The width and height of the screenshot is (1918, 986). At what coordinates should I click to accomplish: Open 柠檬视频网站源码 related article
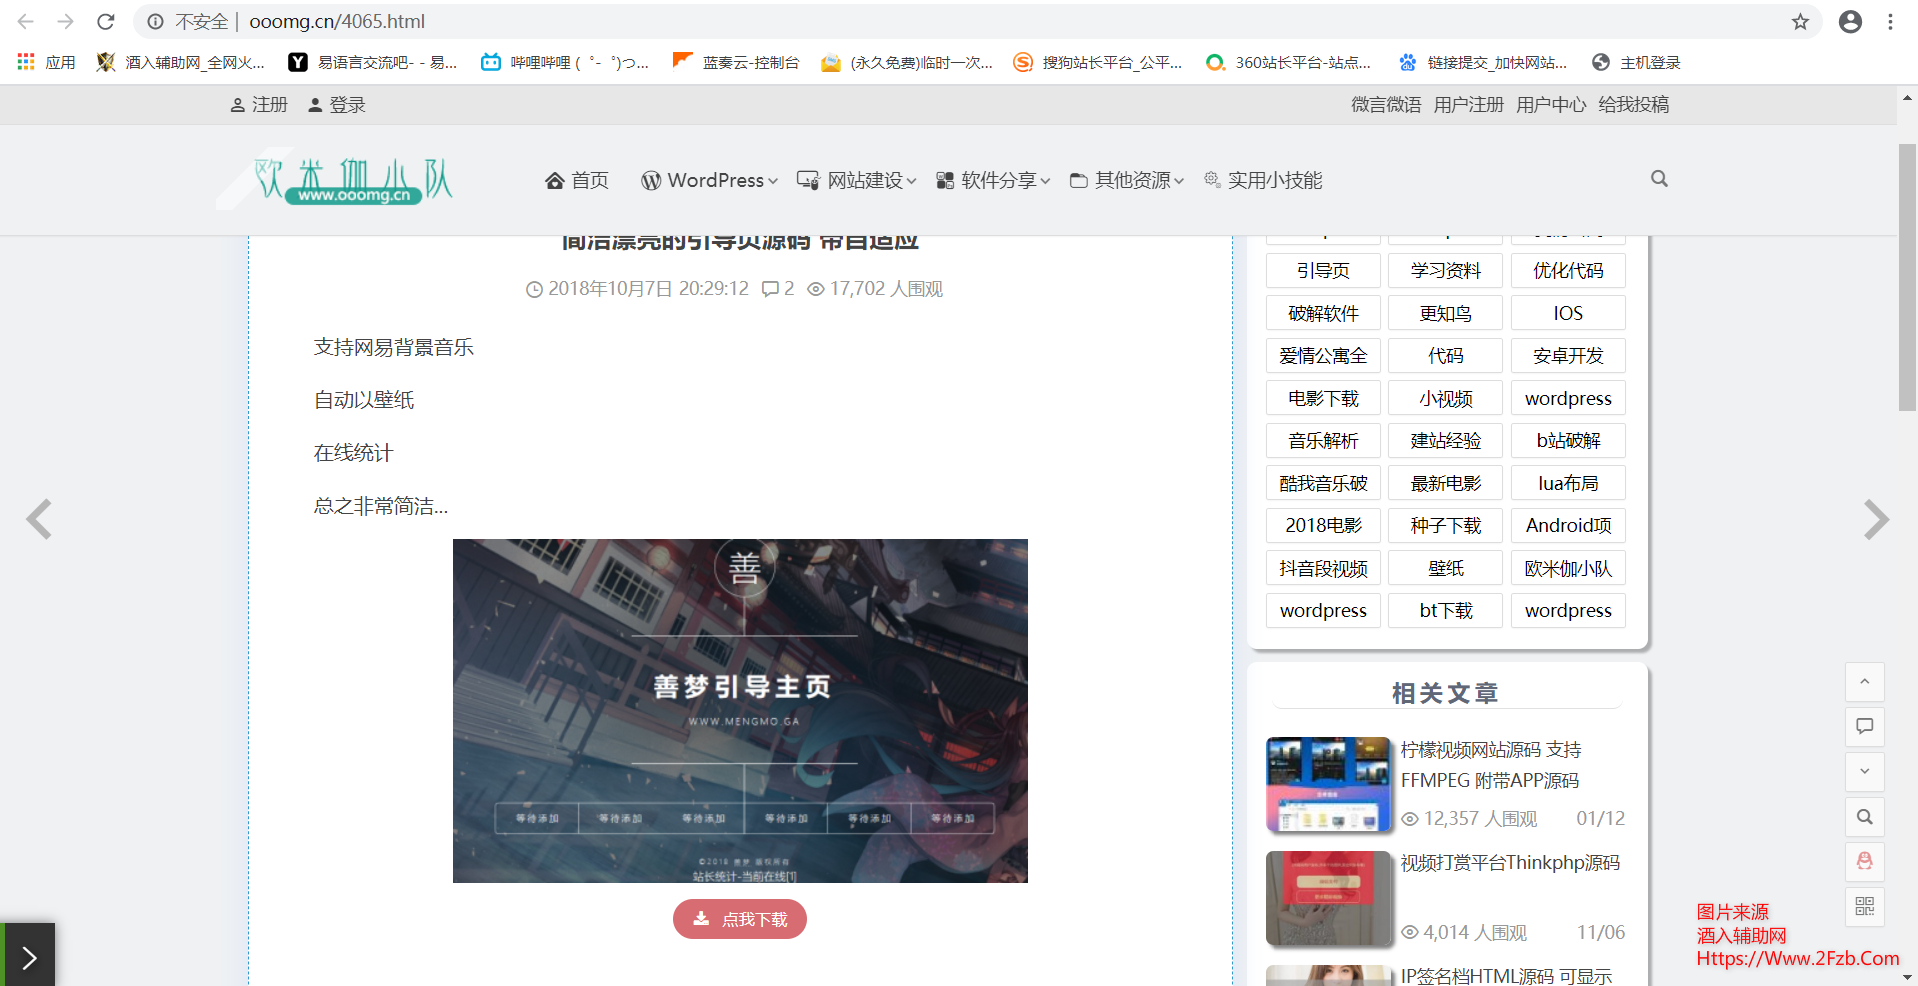1491,765
